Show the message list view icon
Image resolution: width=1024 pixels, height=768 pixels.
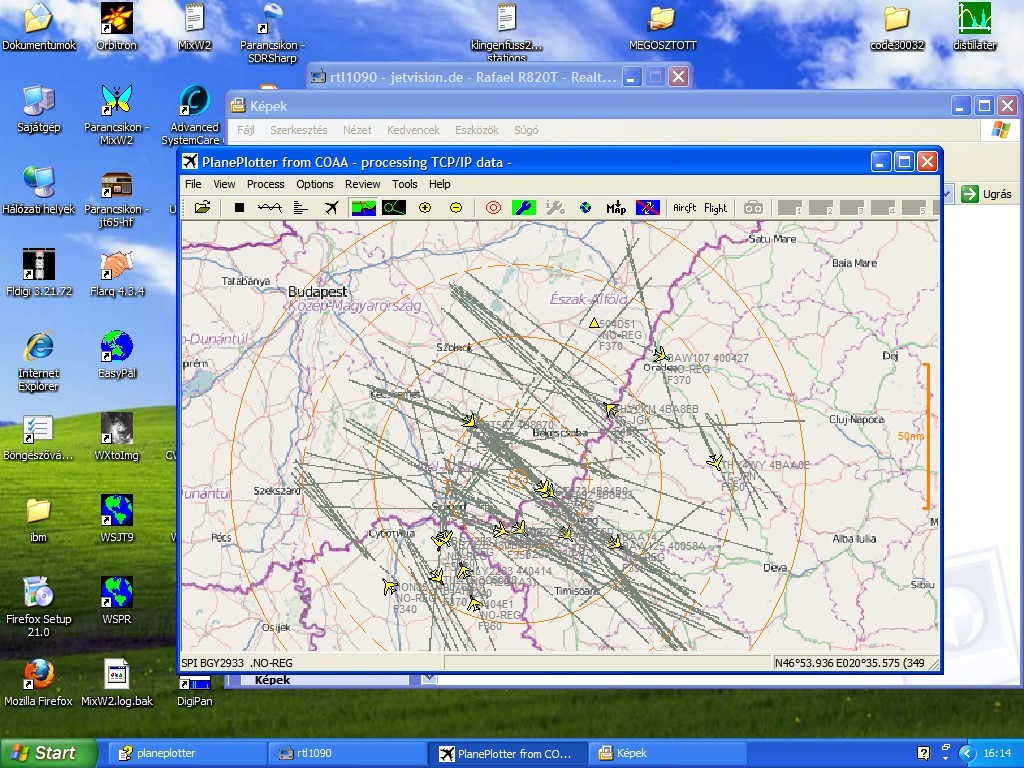300,208
